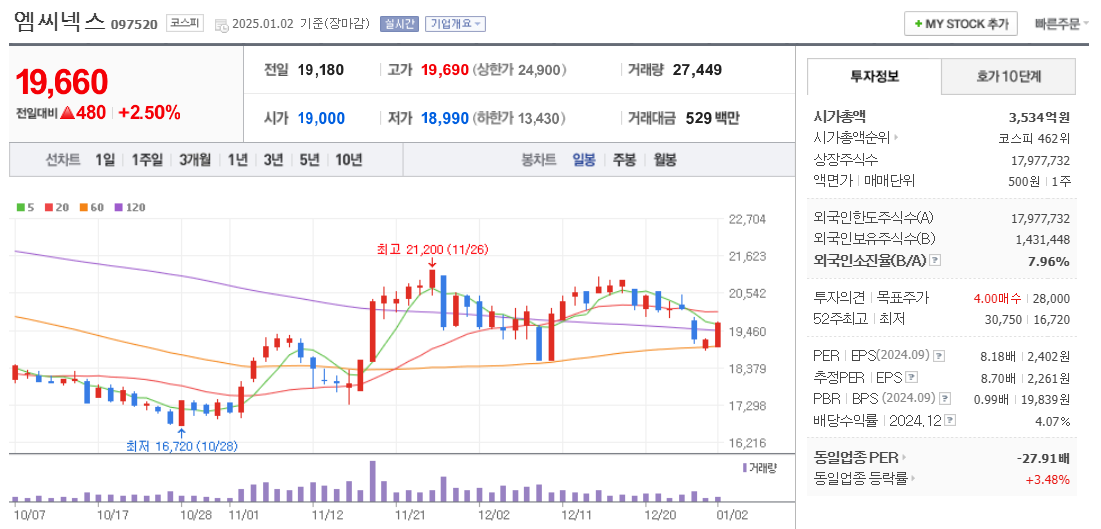The width and height of the screenshot is (1101, 529).
Task: Click the help icon next to 외국인소진율(B/A)
Action: click(x=935, y=261)
